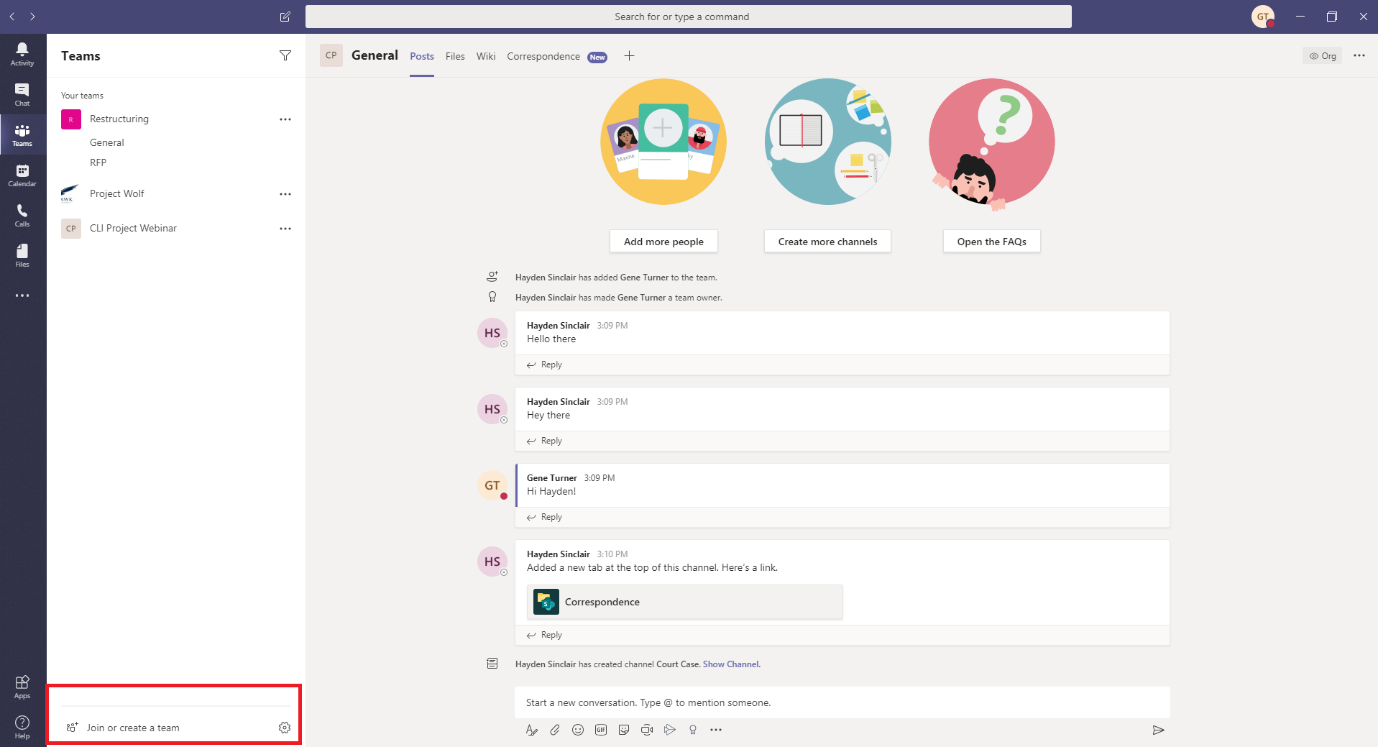1378x747 pixels.
Task: Attach a file with the paperclip icon
Action: coord(555,730)
